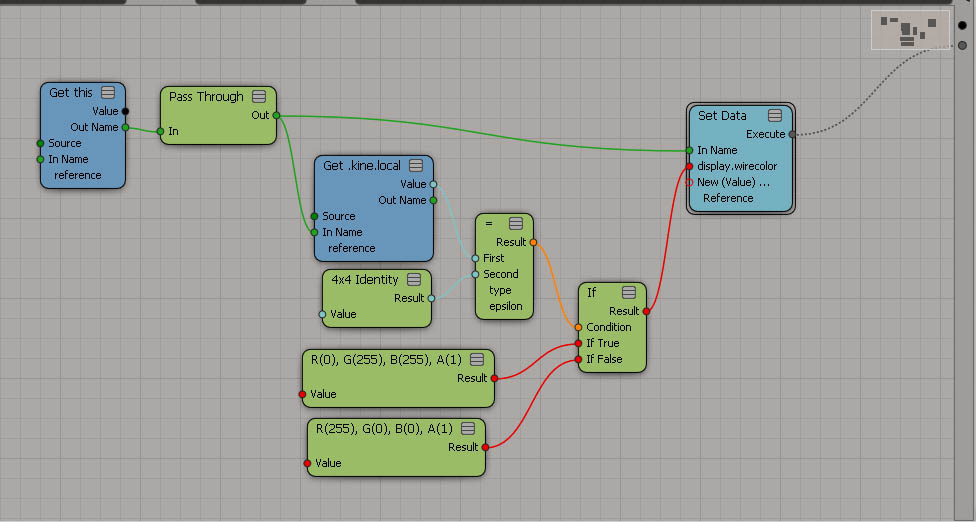
Task: Click the If False port on If node
Action: [578, 360]
